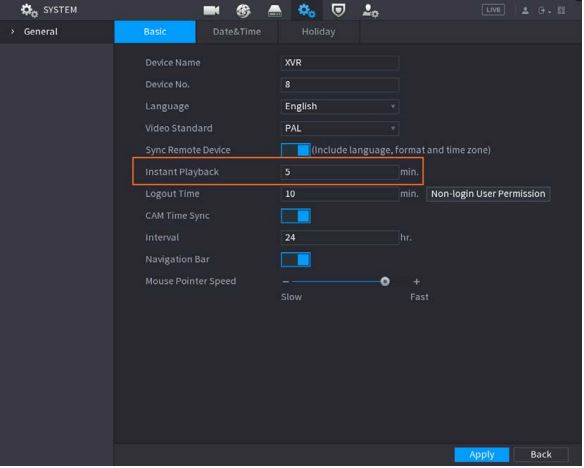Open the Security shield icon
Screen dimensions: 584x468
pyautogui.click(x=338, y=10)
